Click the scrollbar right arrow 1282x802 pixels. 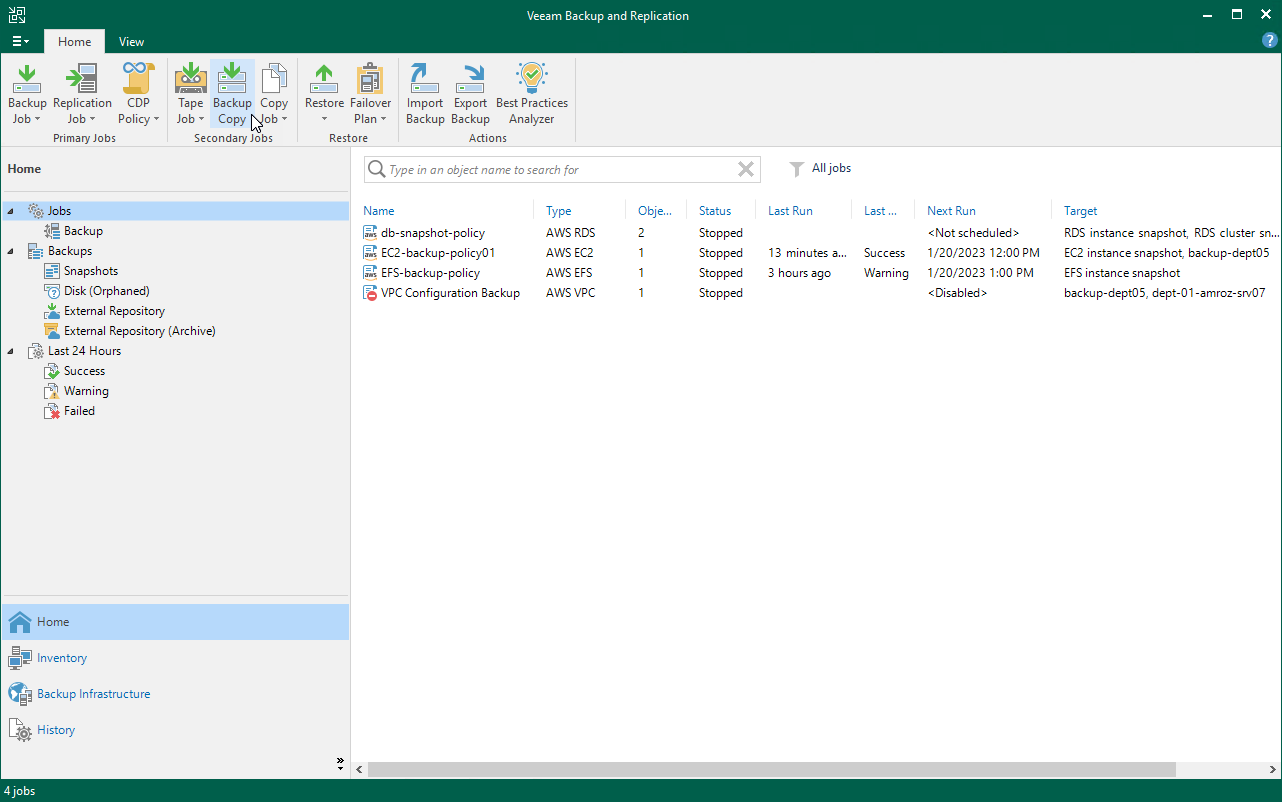(1273, 769)
